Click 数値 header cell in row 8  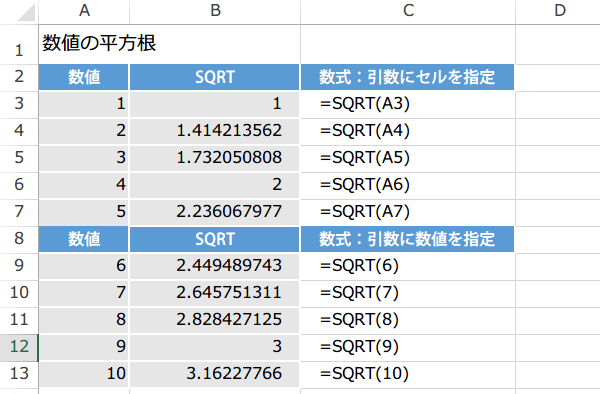click(x=83, y=239)
